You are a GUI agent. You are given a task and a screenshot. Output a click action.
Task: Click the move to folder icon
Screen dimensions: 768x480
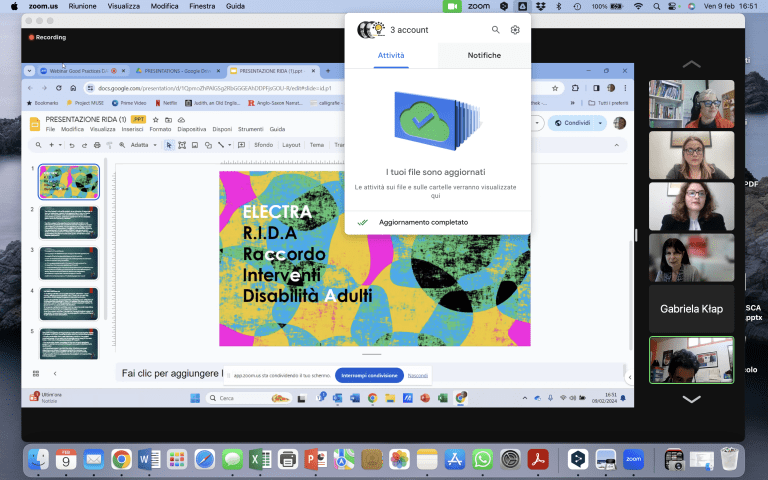[x=168, y=120]
